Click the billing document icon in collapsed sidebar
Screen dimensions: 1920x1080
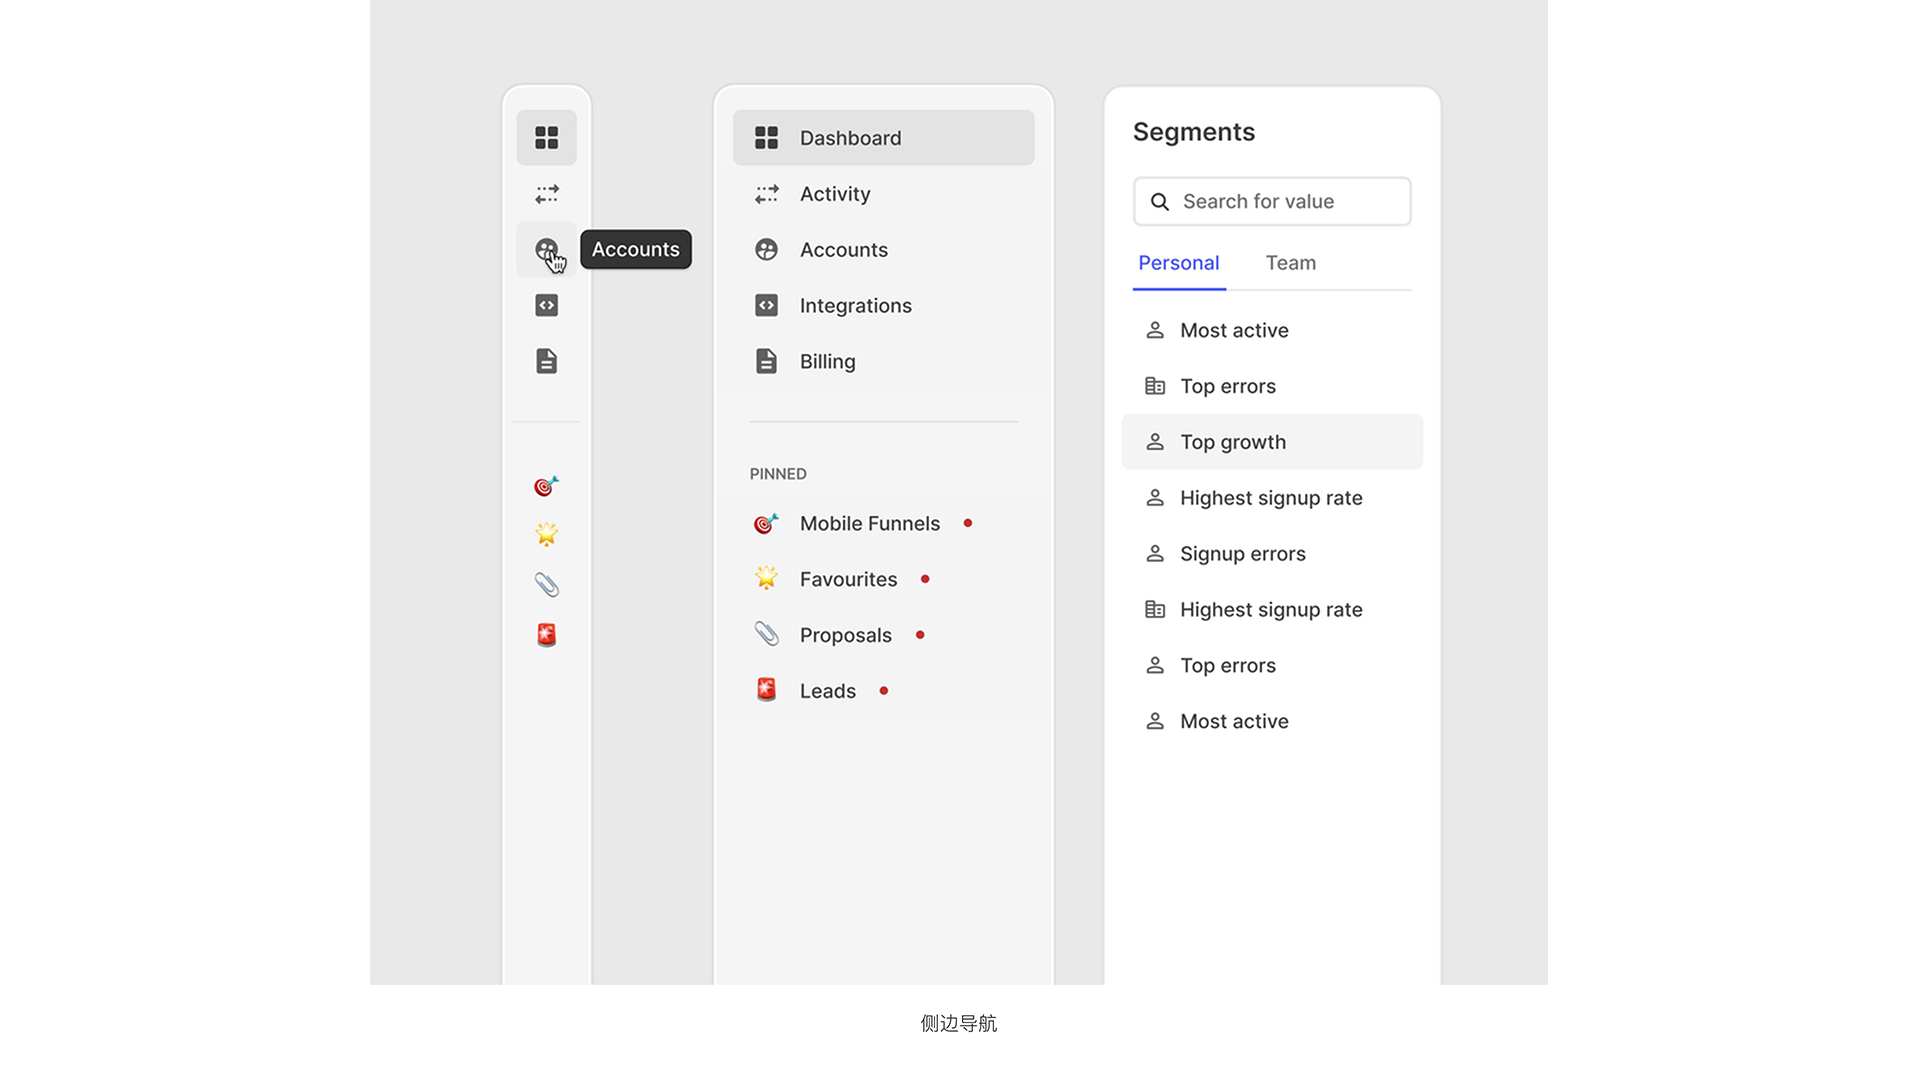coord(546,361)
